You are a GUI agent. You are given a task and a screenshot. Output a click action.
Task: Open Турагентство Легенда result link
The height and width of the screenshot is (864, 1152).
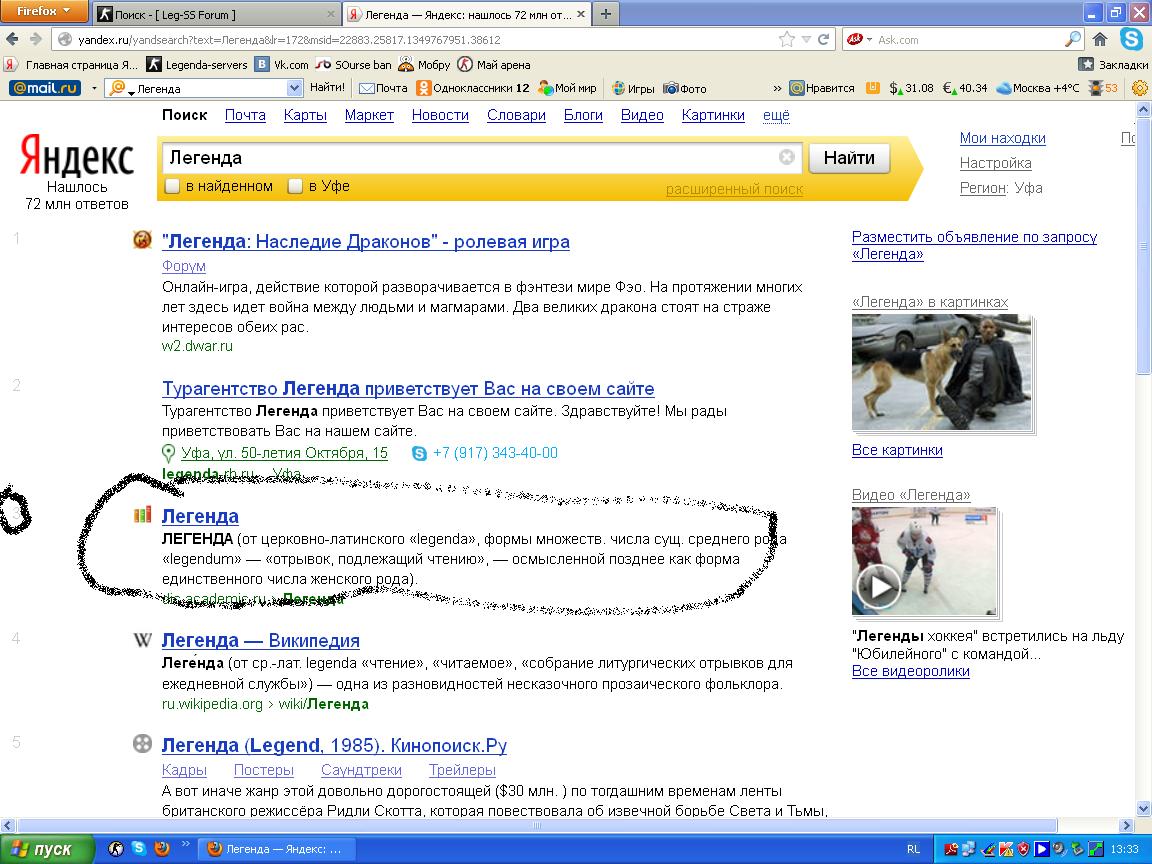coord(408,388)
